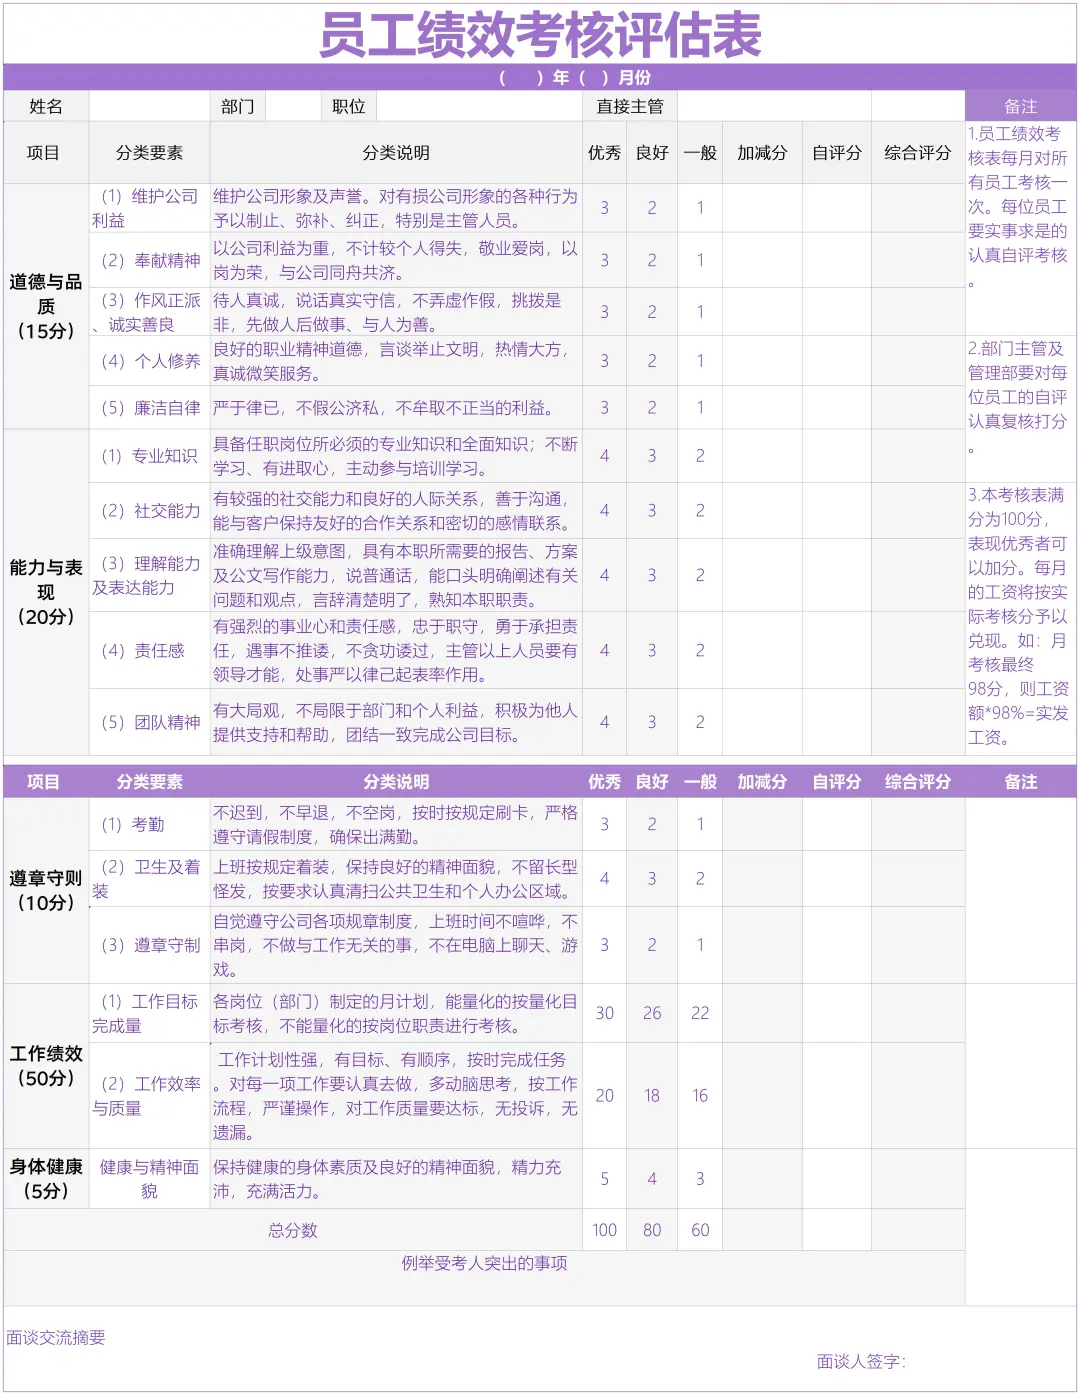Click the 一般 score 22 cell
This screenshot has height=1395, width=1080.
click(700, 1013)
